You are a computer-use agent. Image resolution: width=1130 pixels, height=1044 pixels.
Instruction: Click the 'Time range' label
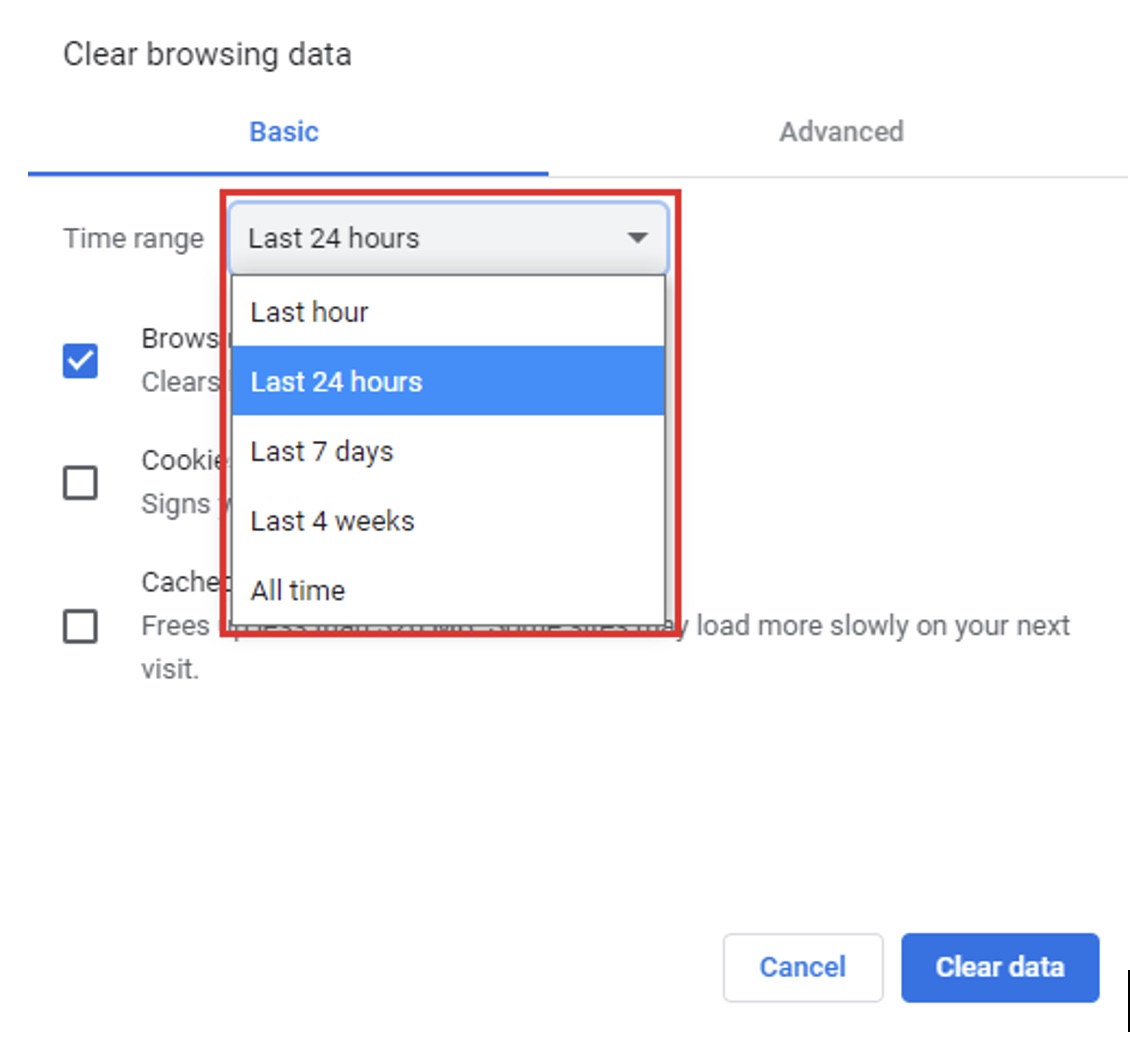point(133,239)
